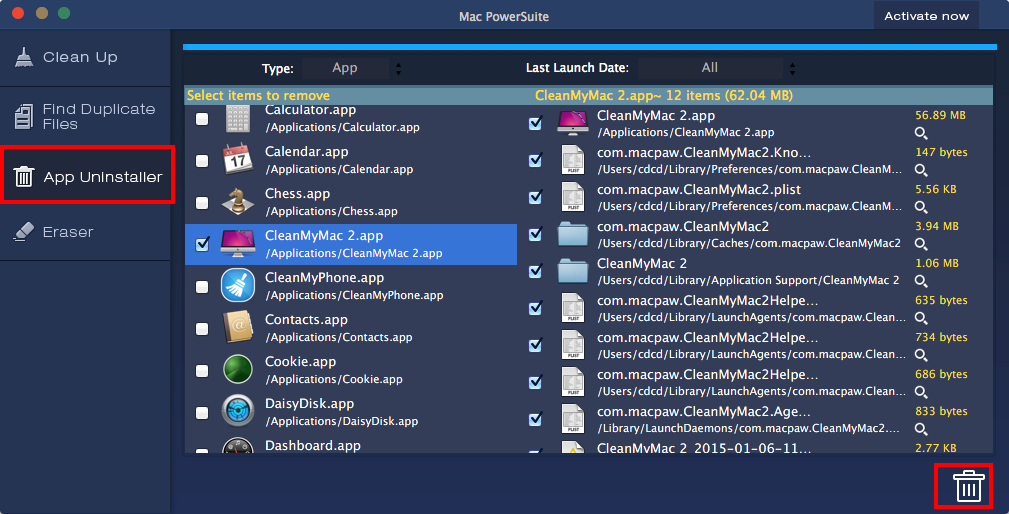Open the Type App dropdown
The image size is (1009, 514).
(345, 68)
